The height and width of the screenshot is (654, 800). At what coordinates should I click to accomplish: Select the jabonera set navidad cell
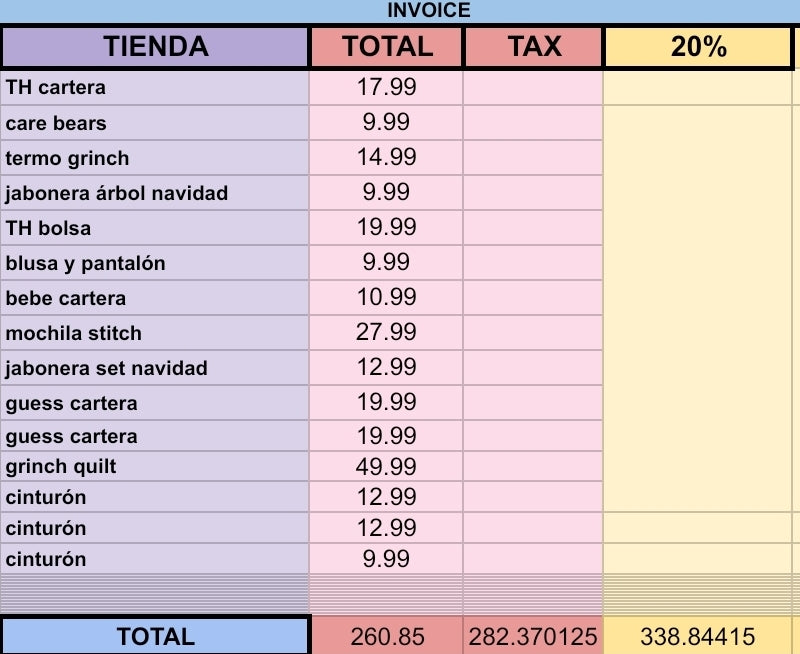point(155,368)
